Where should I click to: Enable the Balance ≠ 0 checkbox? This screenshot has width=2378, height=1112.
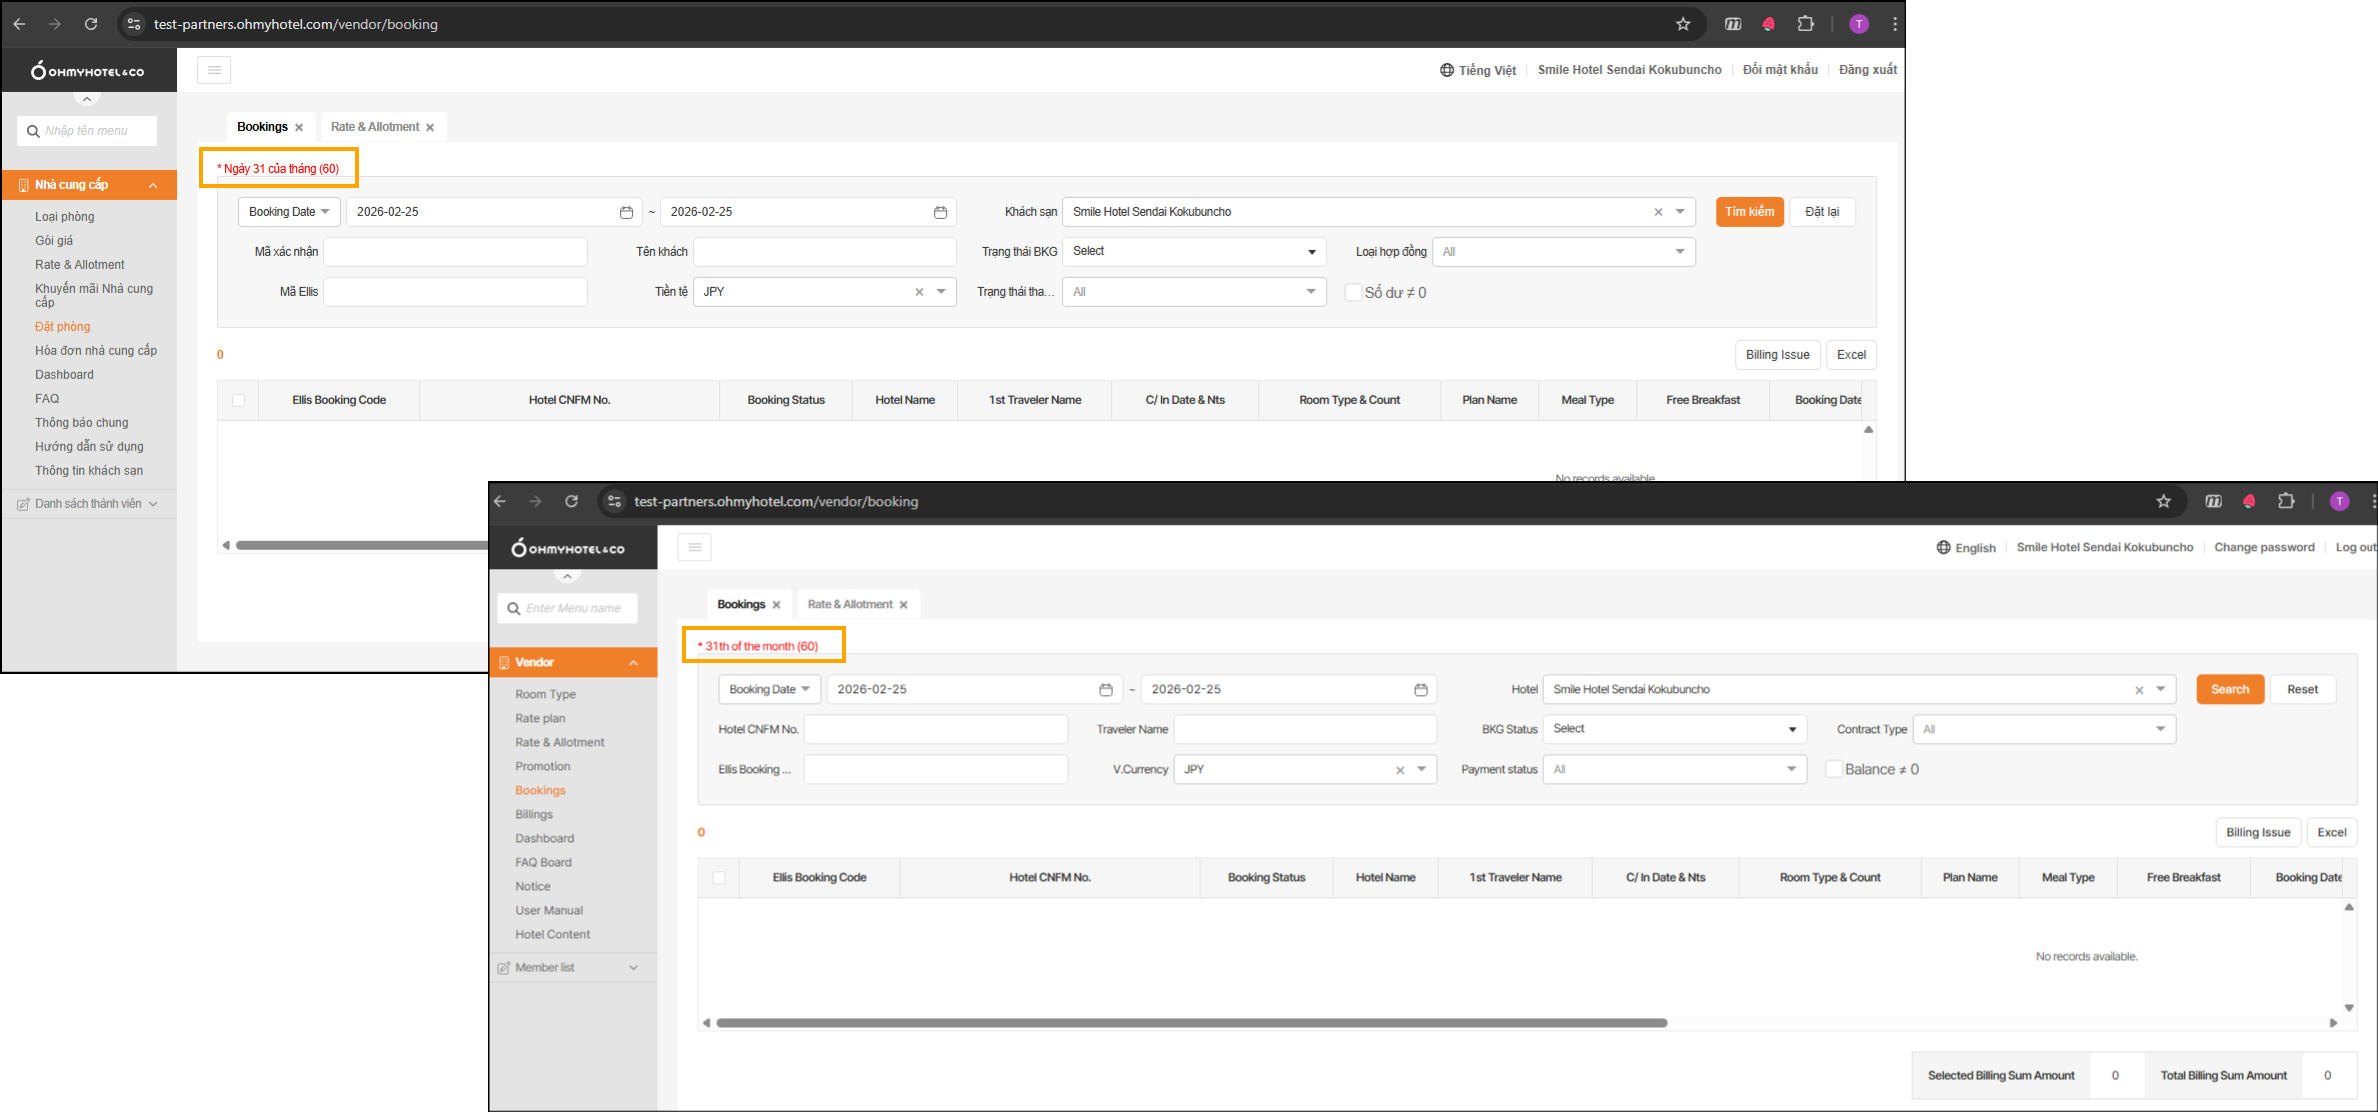point(1834,769)
